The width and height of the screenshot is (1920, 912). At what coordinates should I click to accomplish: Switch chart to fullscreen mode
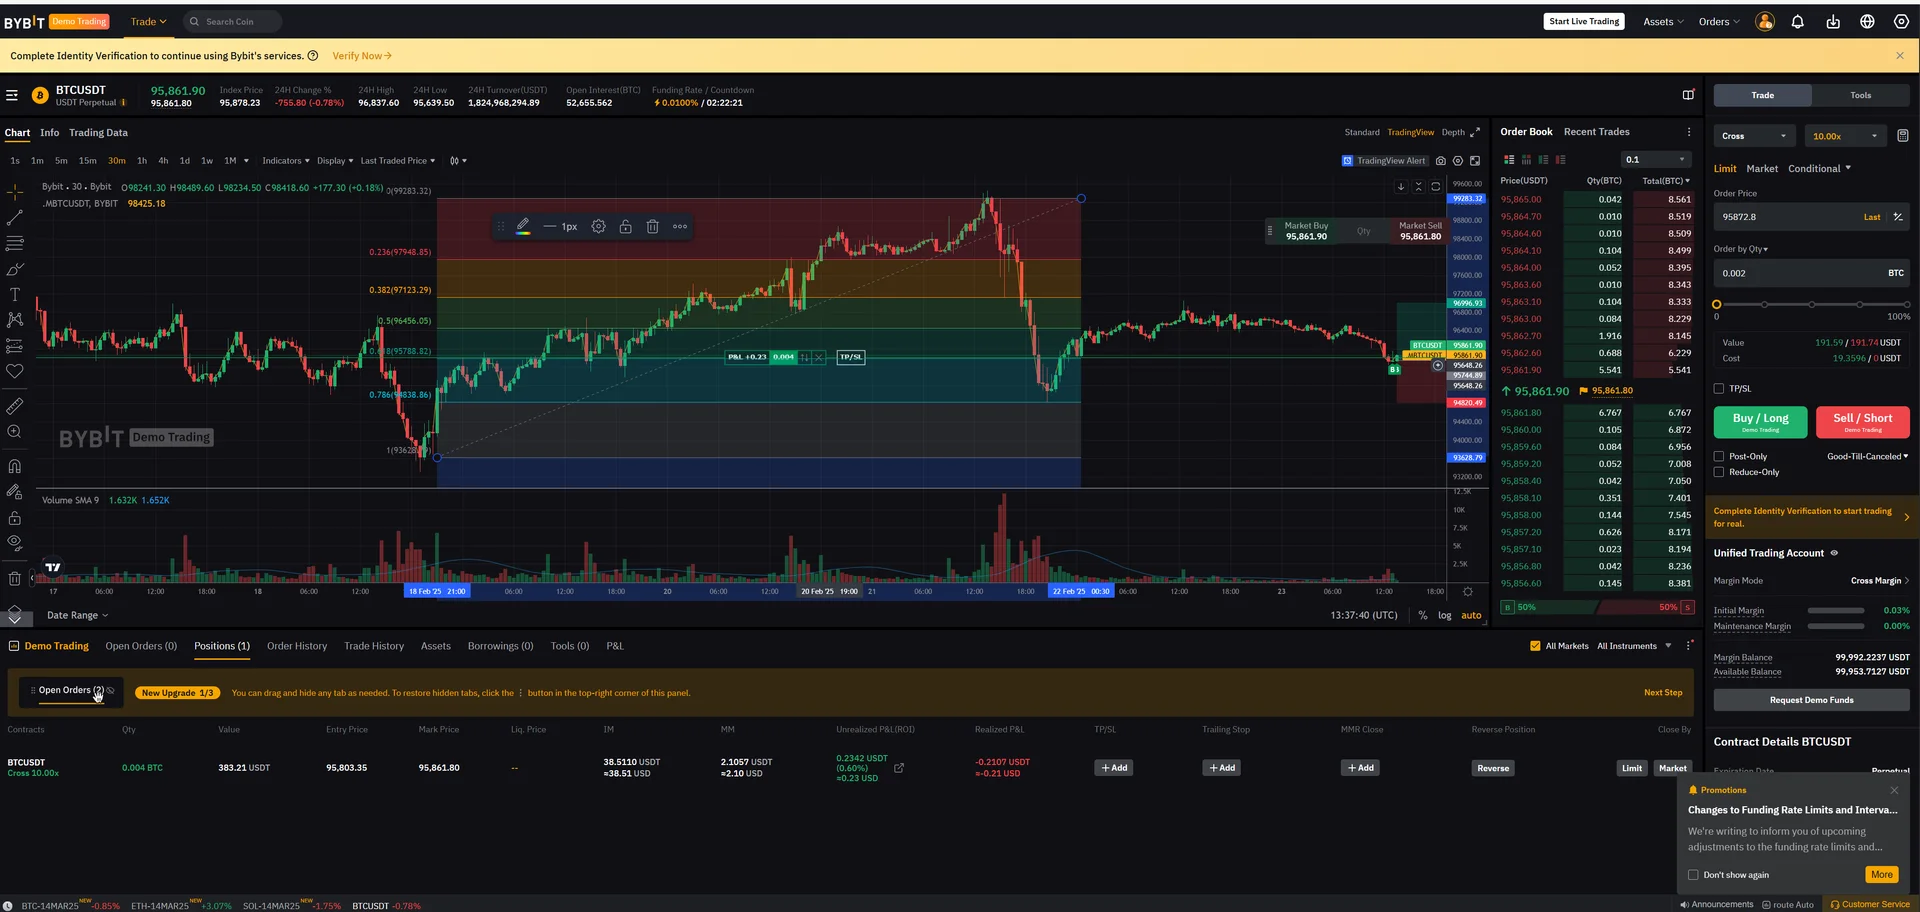[x=1475, y=161]
